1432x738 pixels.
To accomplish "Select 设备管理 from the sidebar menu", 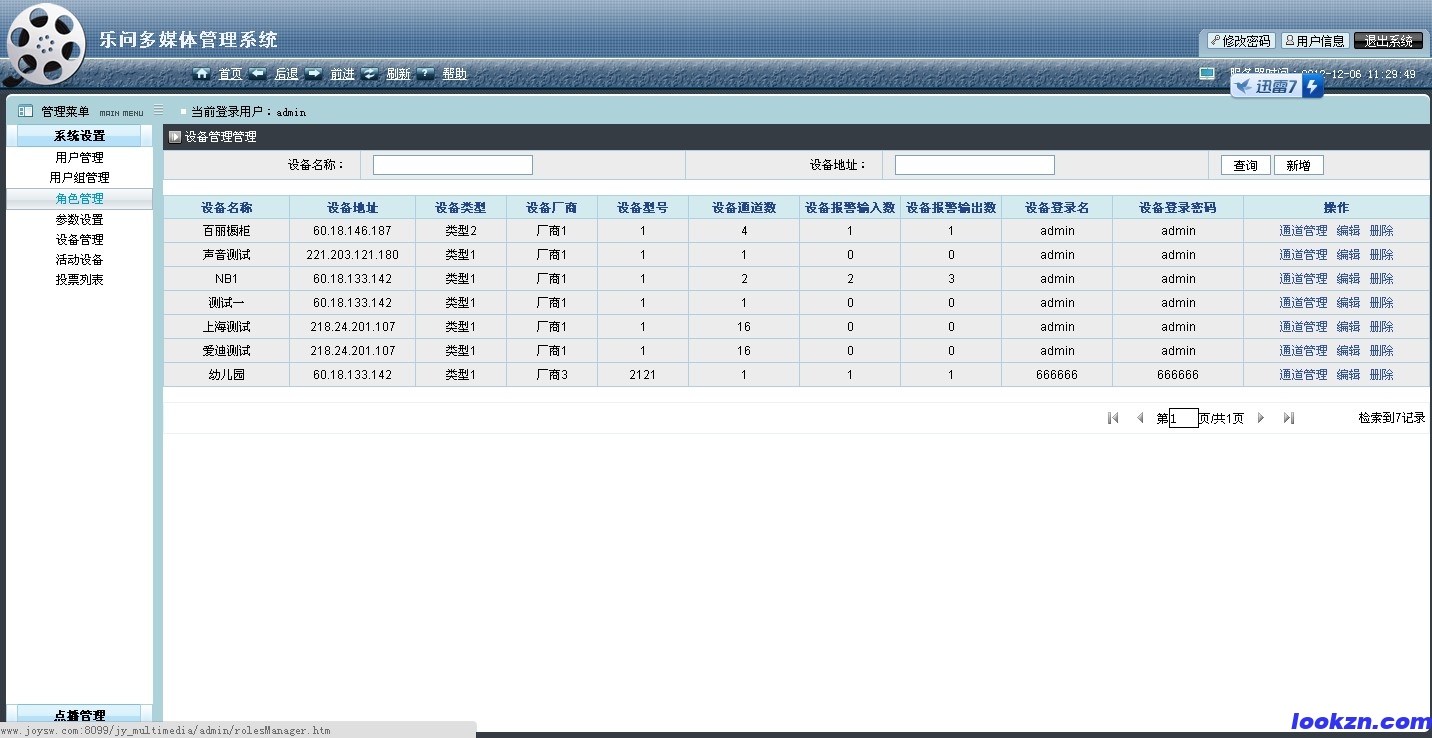I will click(79, 240).
